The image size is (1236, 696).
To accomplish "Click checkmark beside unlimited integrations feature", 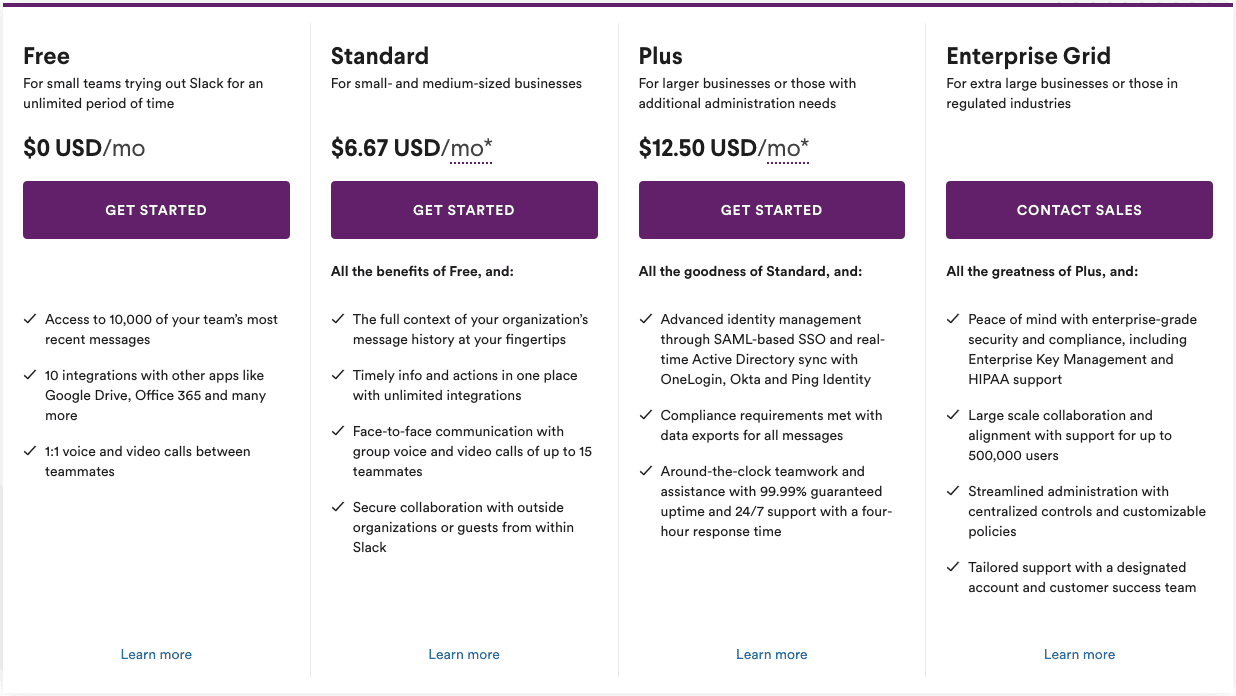I will tap(338, 376).
